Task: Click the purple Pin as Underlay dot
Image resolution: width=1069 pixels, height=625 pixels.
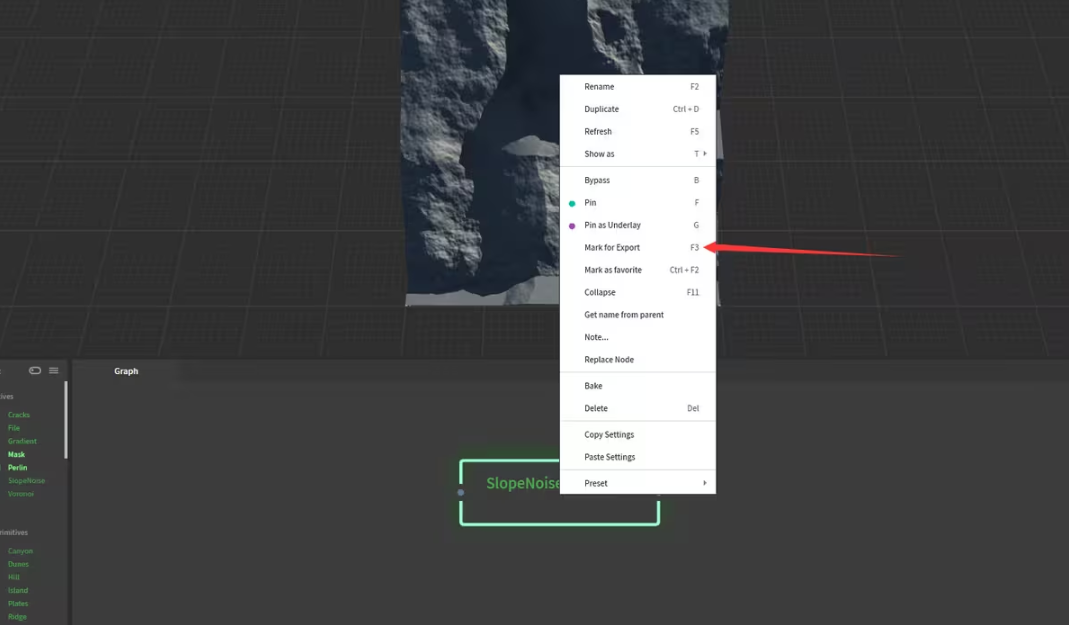Action: point(572,226)
